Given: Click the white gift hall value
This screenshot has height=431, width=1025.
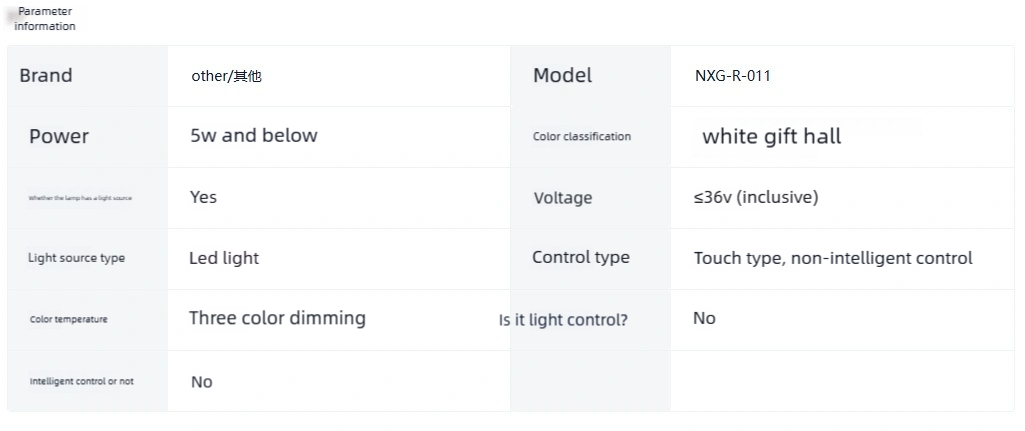Looking at the screenshot, I should [x=771, y=137].
